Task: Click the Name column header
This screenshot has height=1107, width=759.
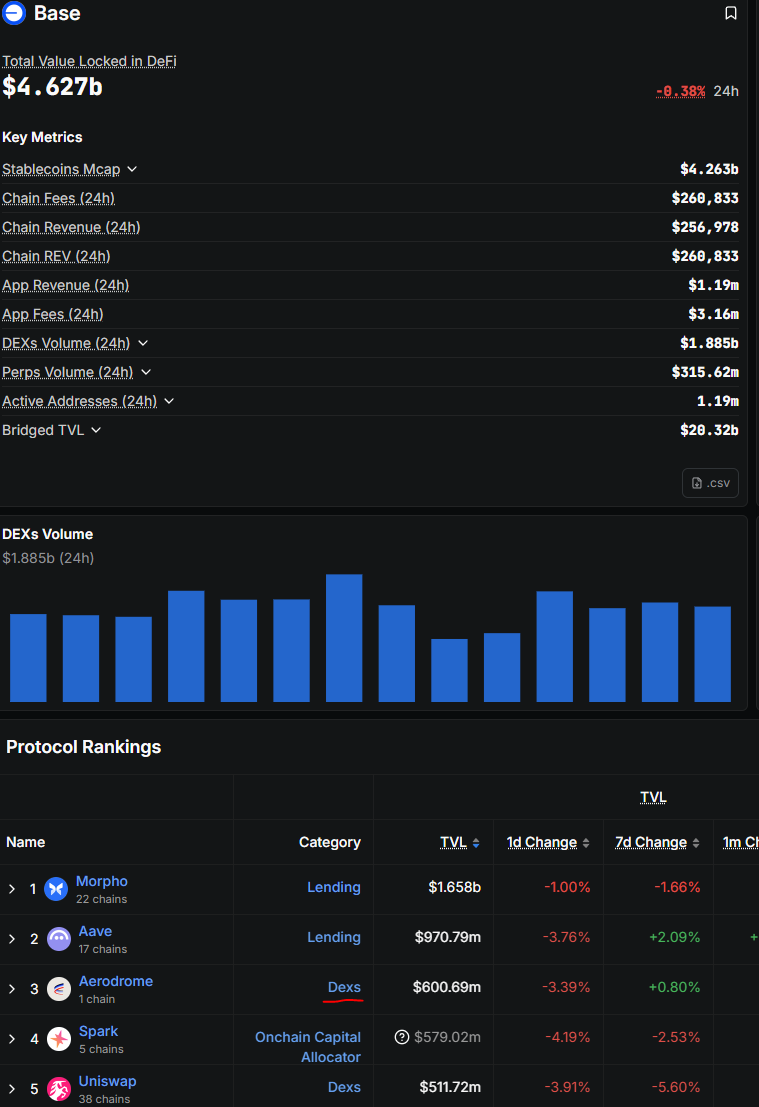Action: (25, 842)
